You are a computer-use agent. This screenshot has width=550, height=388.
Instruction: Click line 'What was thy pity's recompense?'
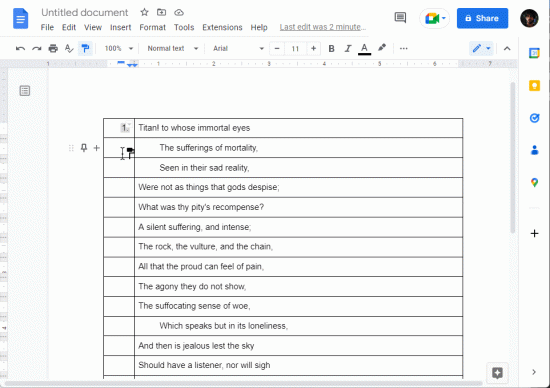coord(201,207)
